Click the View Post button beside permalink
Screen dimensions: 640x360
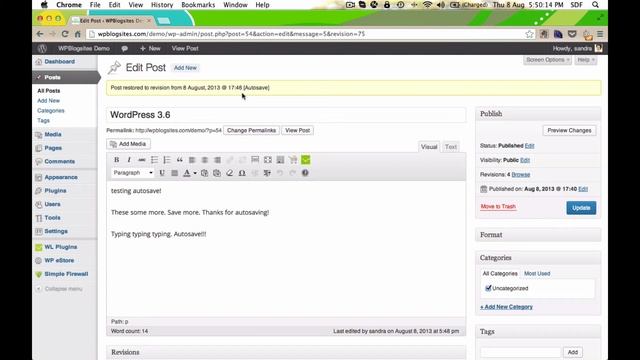point(297,131)
